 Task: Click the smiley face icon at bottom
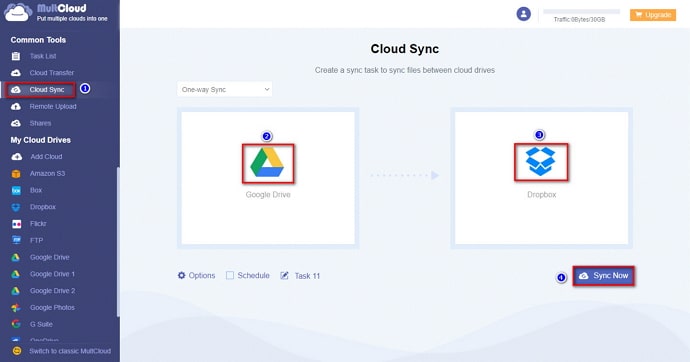(17, 351)
